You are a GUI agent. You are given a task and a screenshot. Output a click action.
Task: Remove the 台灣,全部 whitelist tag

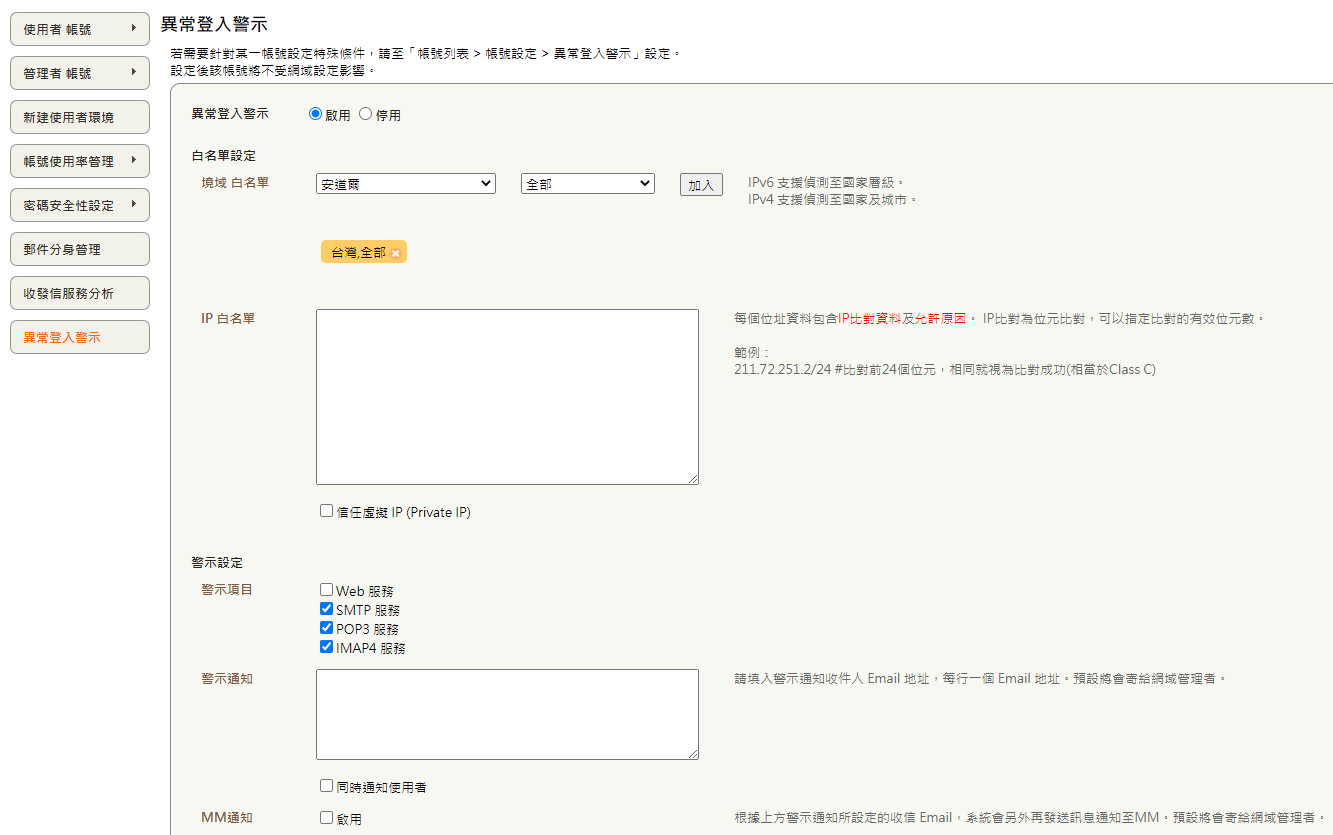click(x=395, y=253)
